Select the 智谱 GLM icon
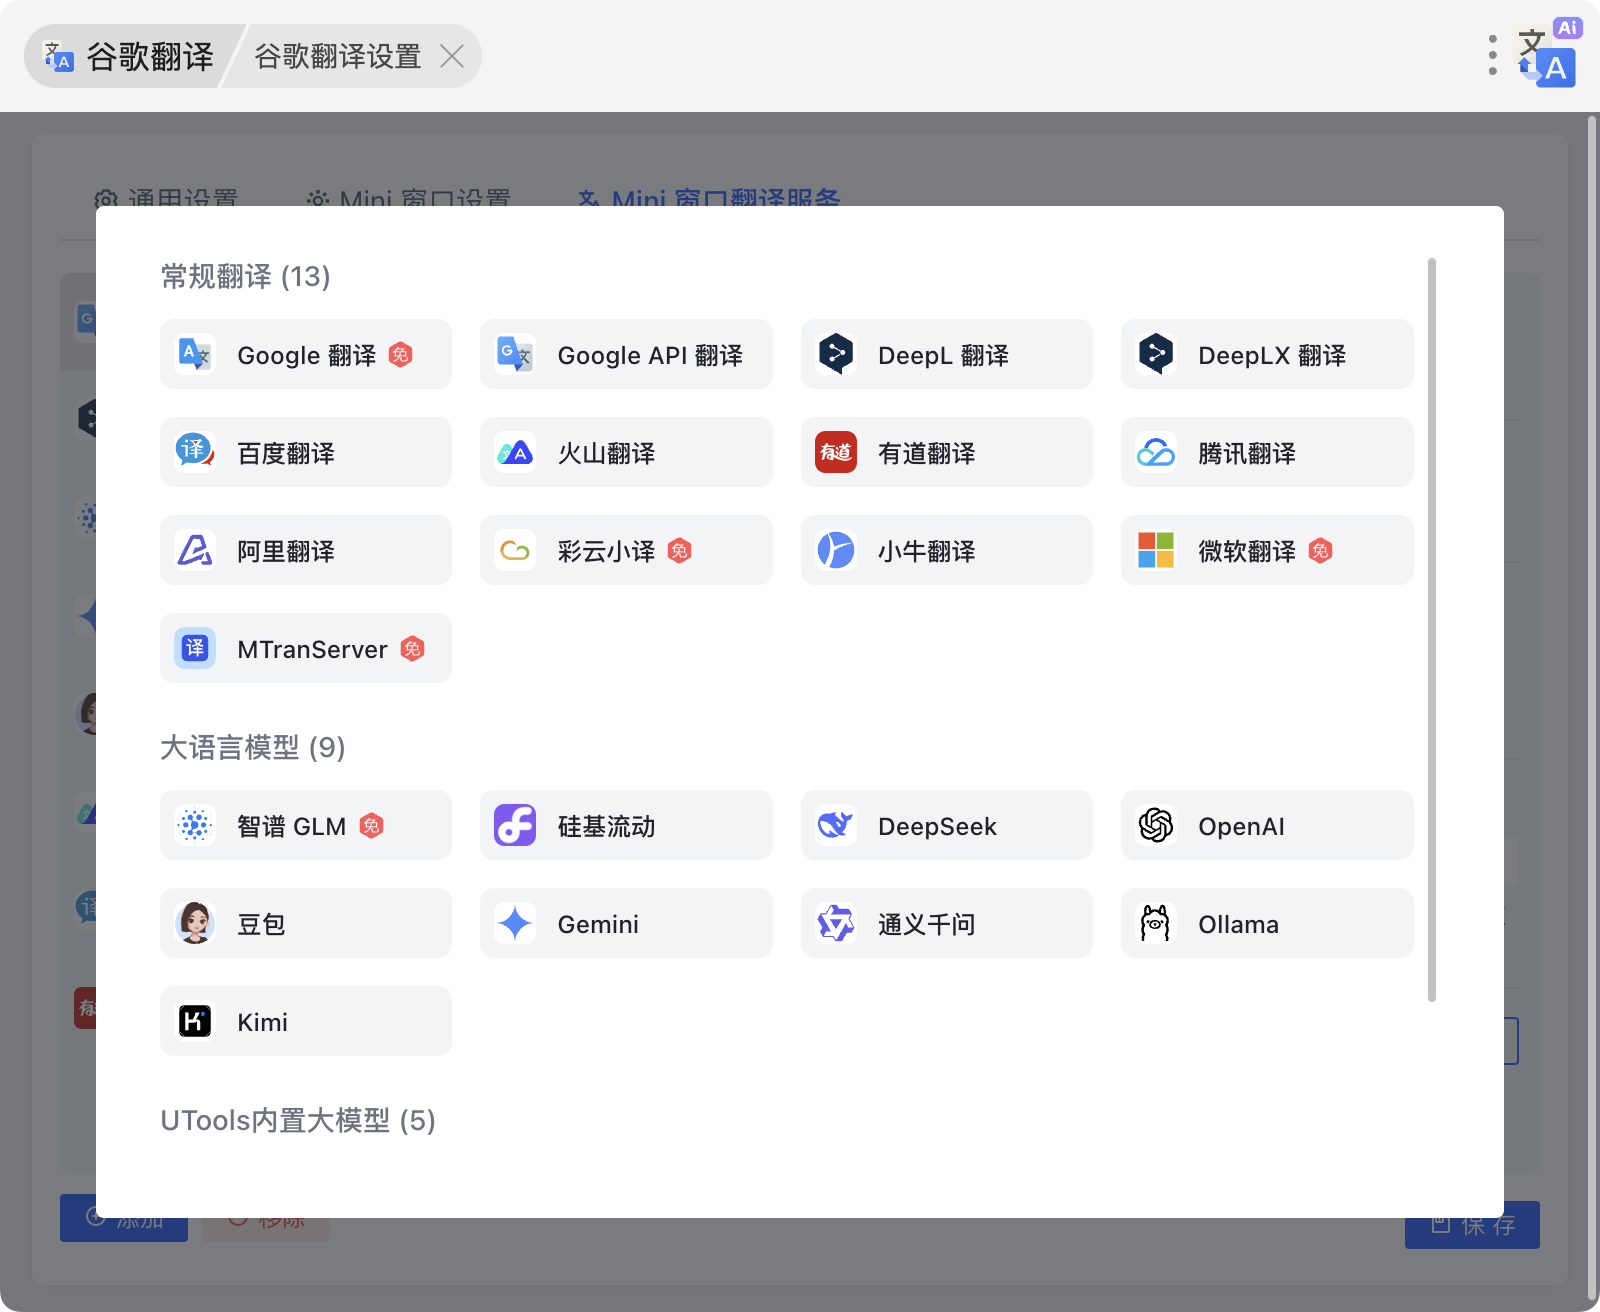Viewport: 1600px width, 1312px height. [x=195, y=825]
